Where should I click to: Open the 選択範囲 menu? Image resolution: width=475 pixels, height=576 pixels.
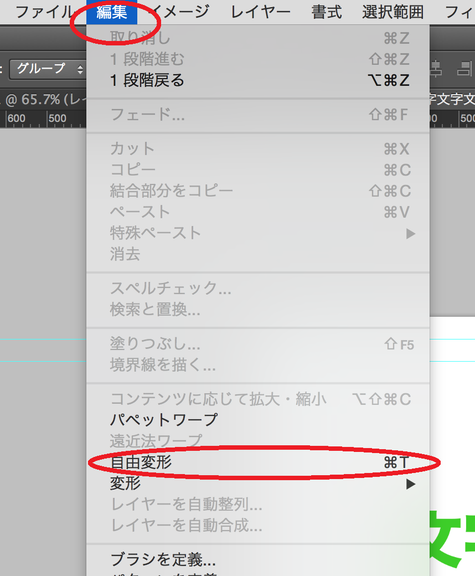(x=393, y=12)
